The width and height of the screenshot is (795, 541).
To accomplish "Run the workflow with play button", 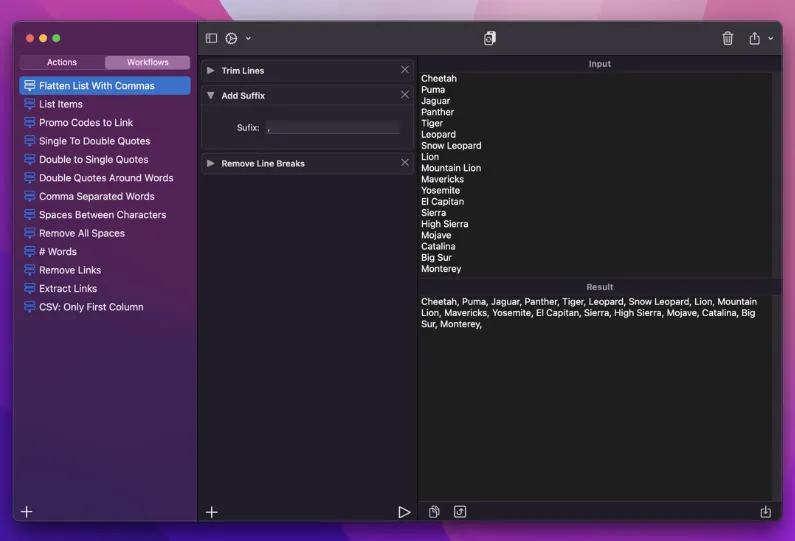I will pyautogui.click(x=404, y=512).
